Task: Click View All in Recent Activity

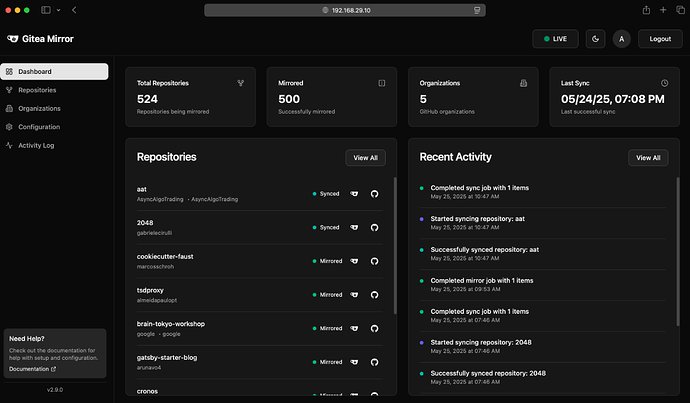Action: pyautogui.click(x=647, y=157)
